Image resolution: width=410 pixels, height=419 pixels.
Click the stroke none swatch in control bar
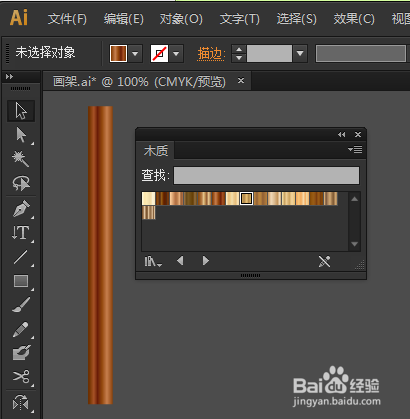159,53
